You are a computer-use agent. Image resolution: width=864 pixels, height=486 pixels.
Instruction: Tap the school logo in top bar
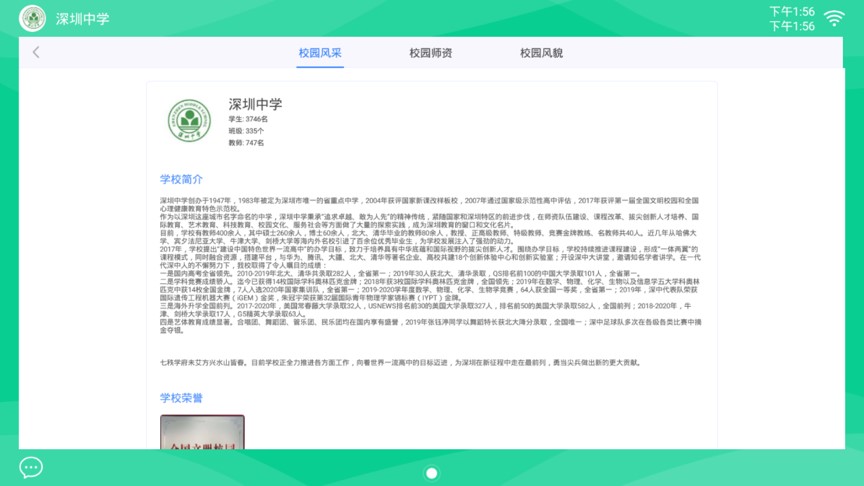(x=33, y=18)
